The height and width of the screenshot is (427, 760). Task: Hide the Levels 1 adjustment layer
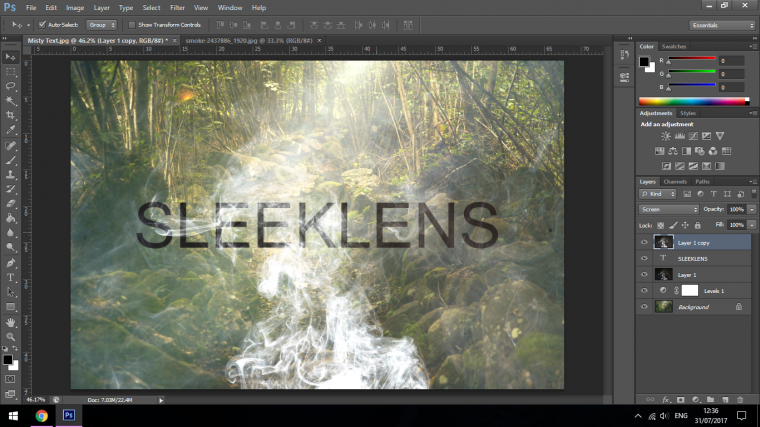click(644, 290)
